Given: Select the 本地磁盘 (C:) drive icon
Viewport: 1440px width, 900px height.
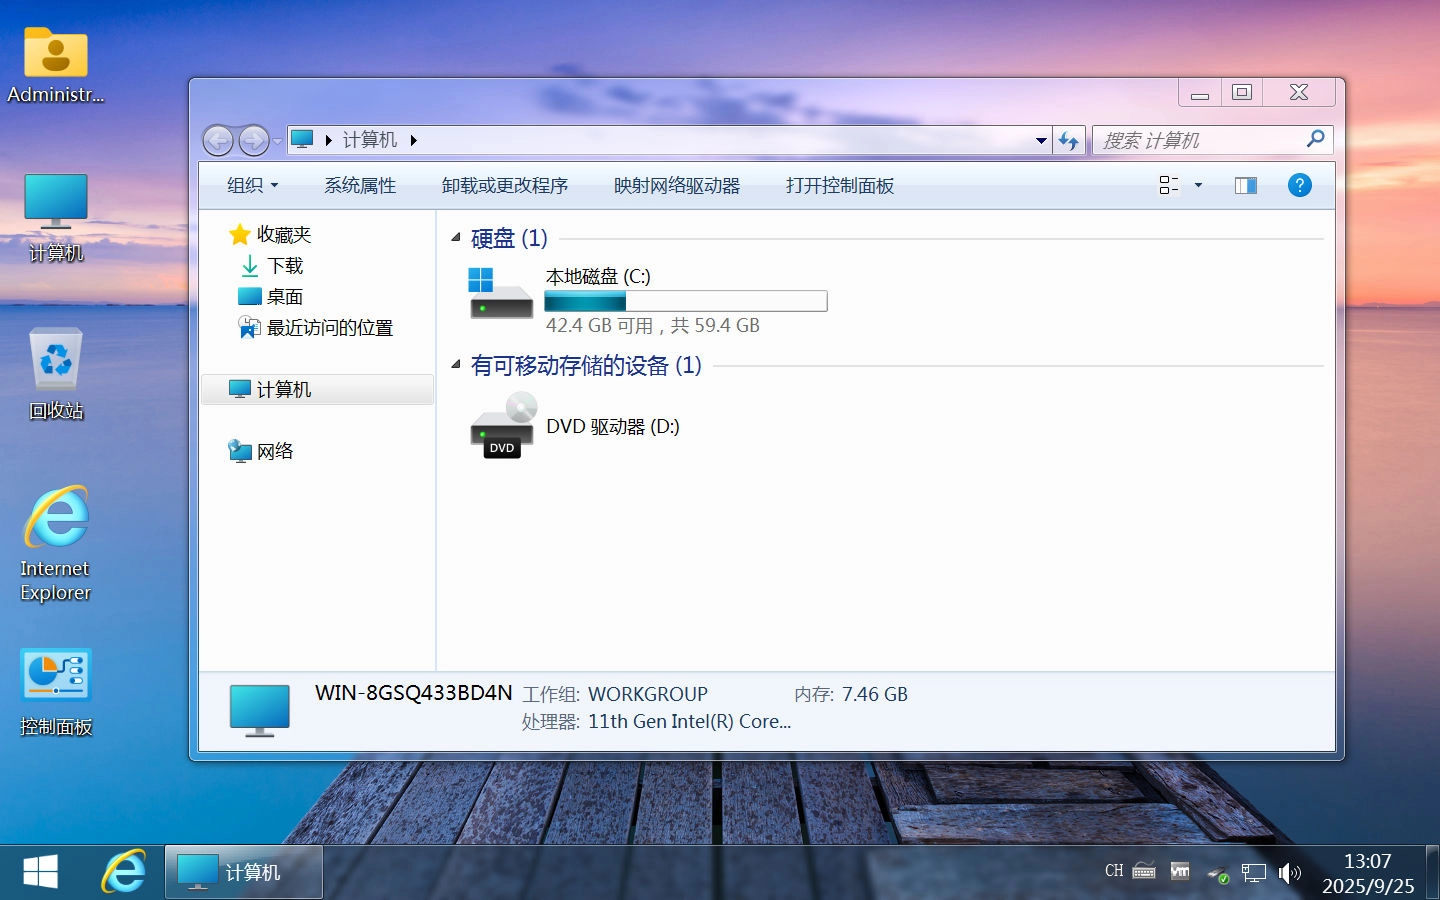Looking at the screenshot, I should pos(500,290).
